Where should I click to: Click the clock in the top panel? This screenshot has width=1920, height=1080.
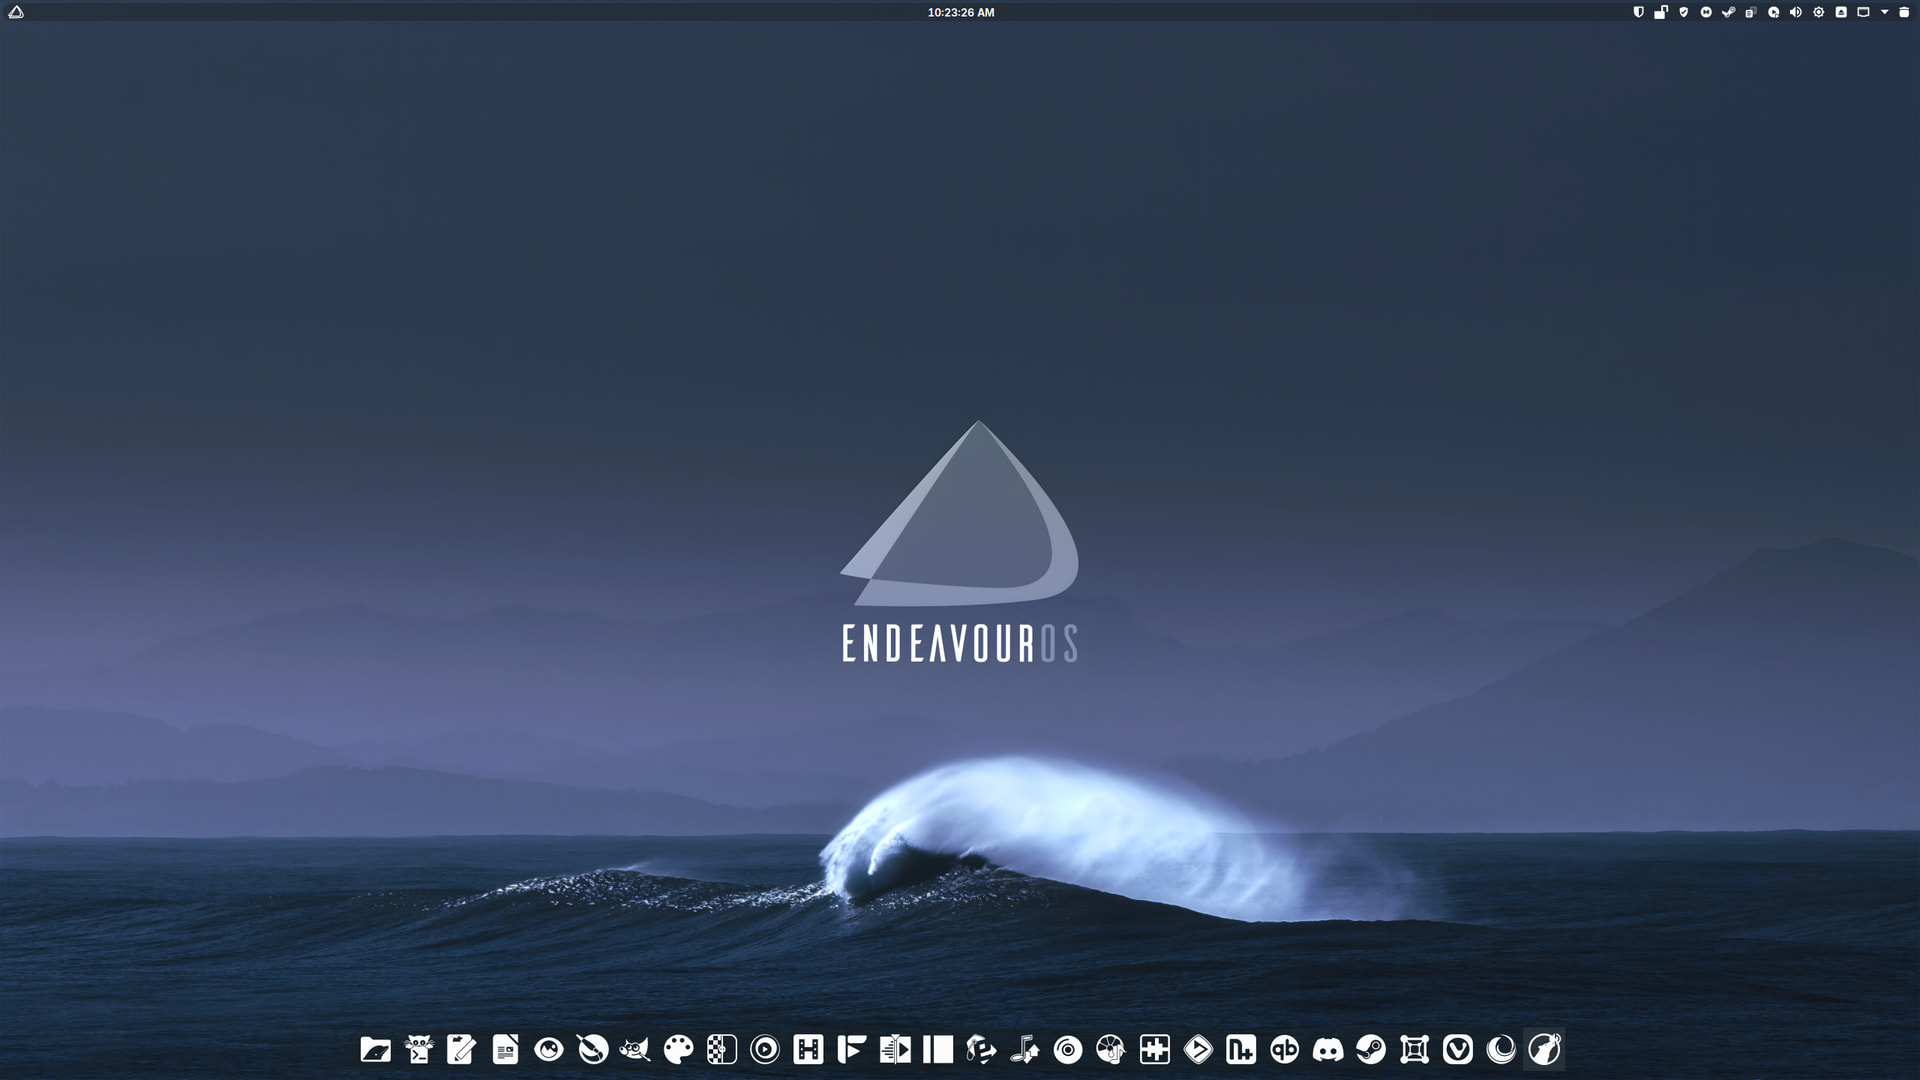[x=960, y=12]
